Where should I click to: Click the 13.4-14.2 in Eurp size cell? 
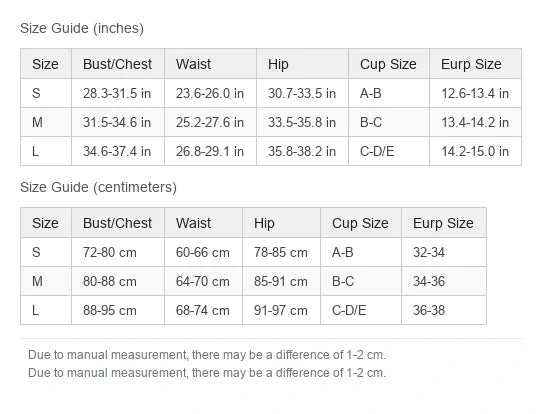click(475, 122)
